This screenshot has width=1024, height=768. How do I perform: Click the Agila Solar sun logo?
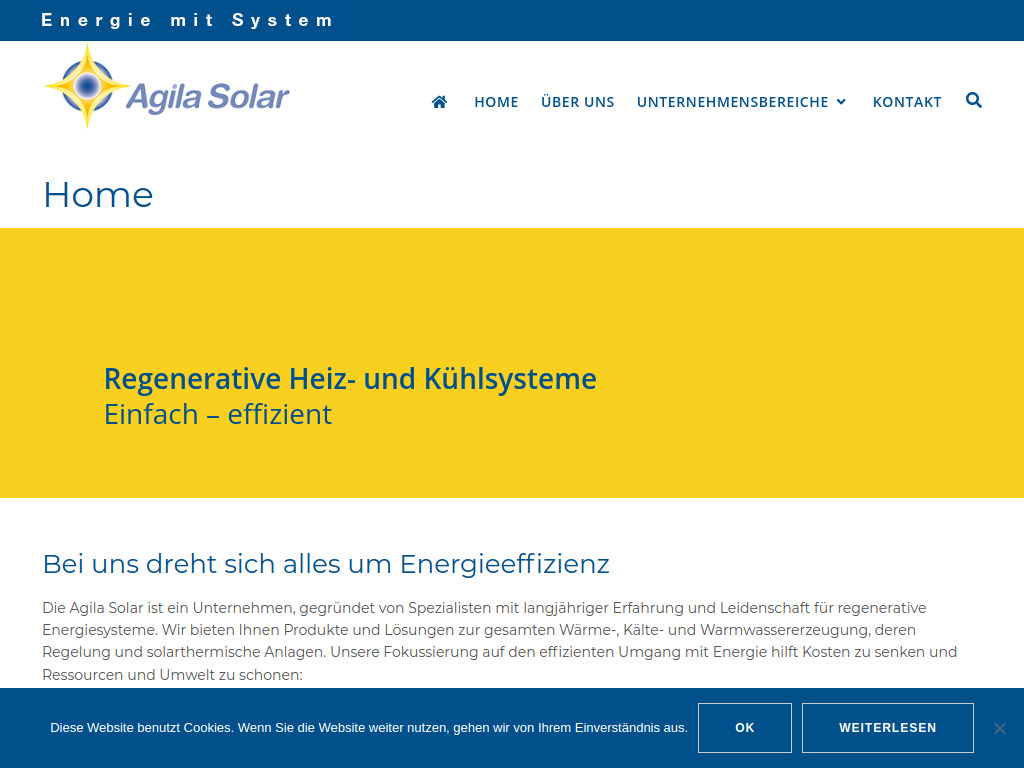pyautogui.click(x=85, y=86)
